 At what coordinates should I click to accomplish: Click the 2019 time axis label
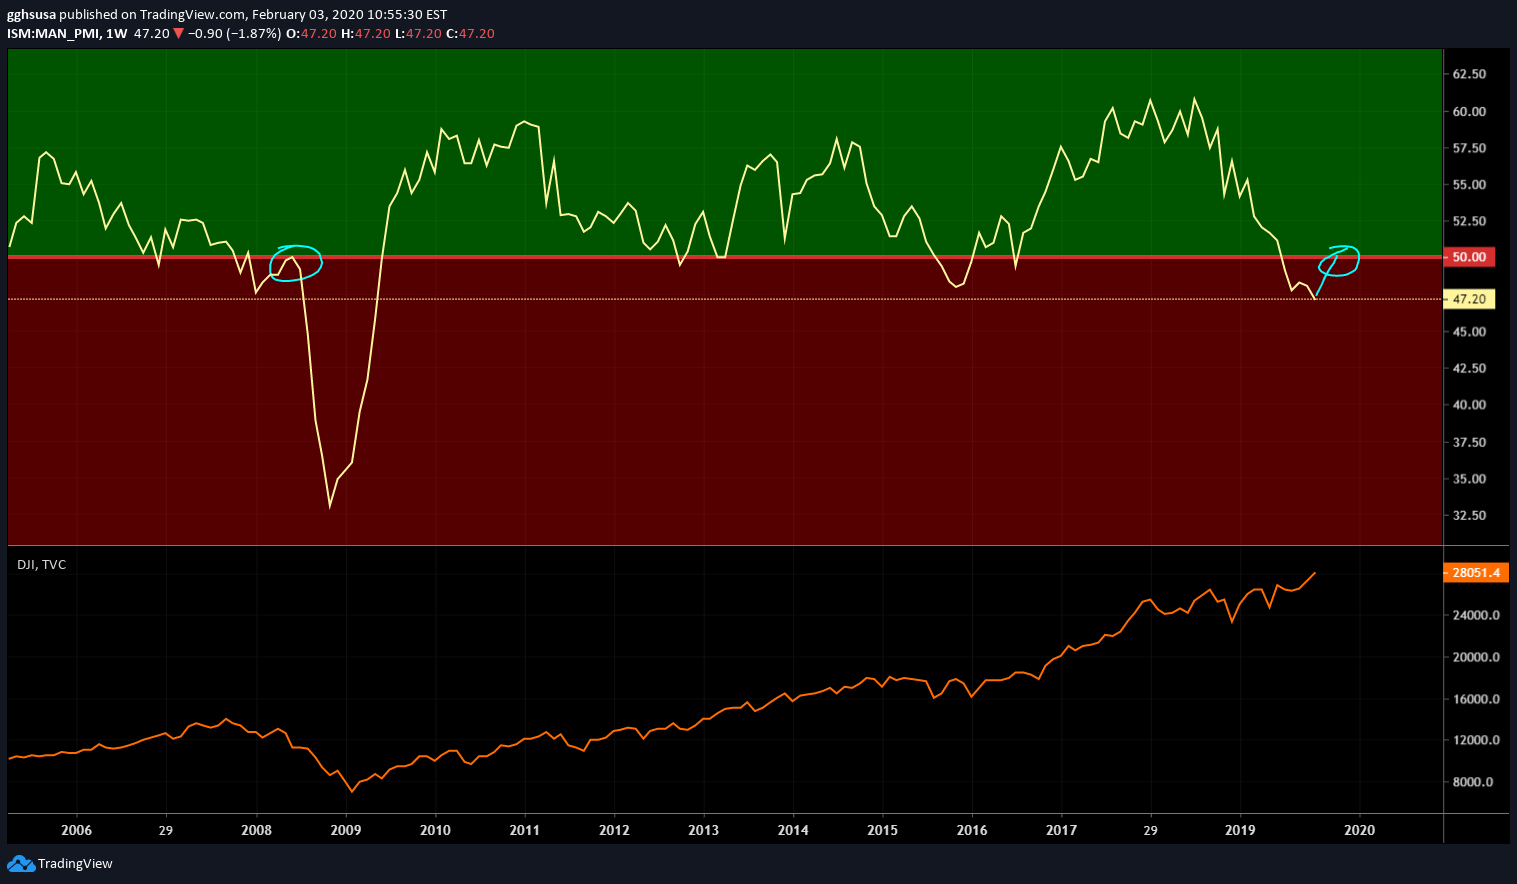[1240, 830]
